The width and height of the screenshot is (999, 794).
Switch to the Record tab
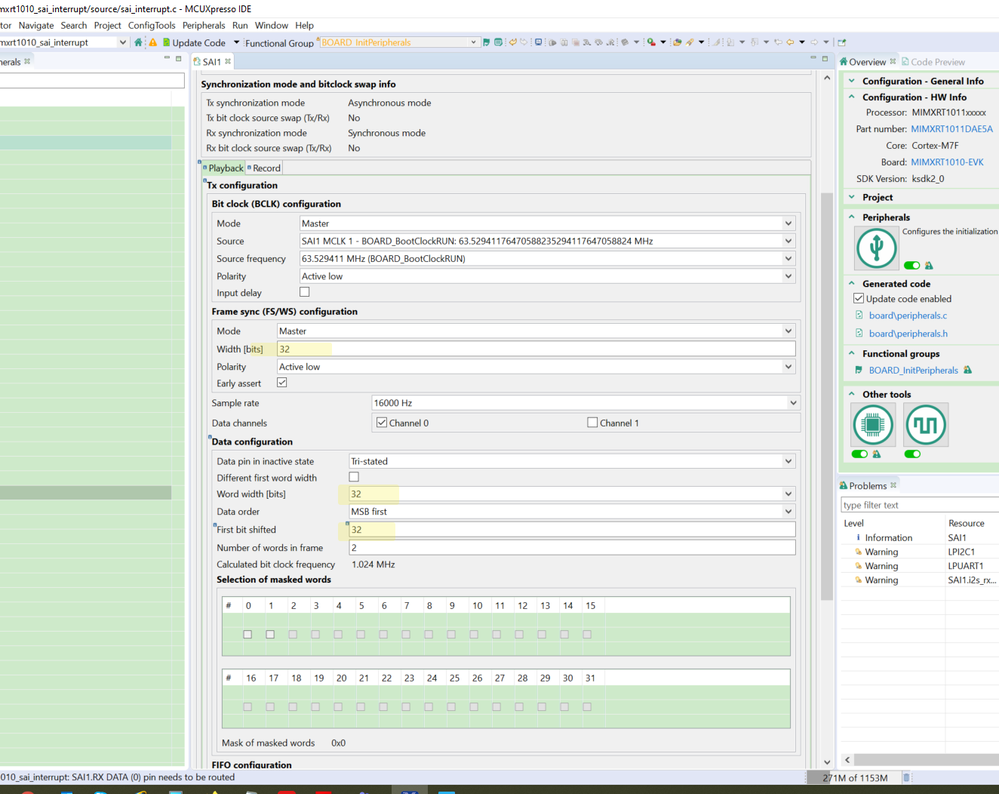(265, 168)
